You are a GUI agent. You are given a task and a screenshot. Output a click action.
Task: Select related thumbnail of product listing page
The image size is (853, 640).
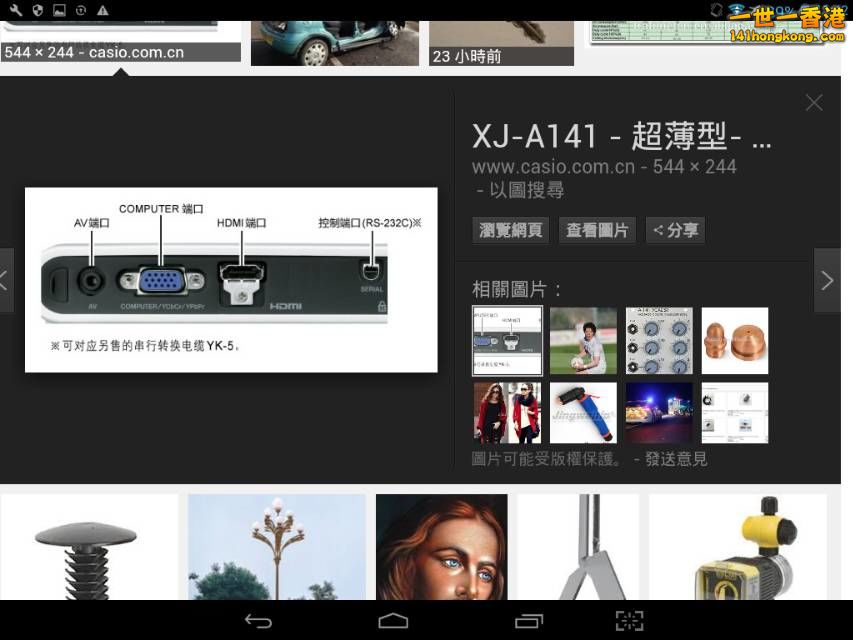[735, 413]
